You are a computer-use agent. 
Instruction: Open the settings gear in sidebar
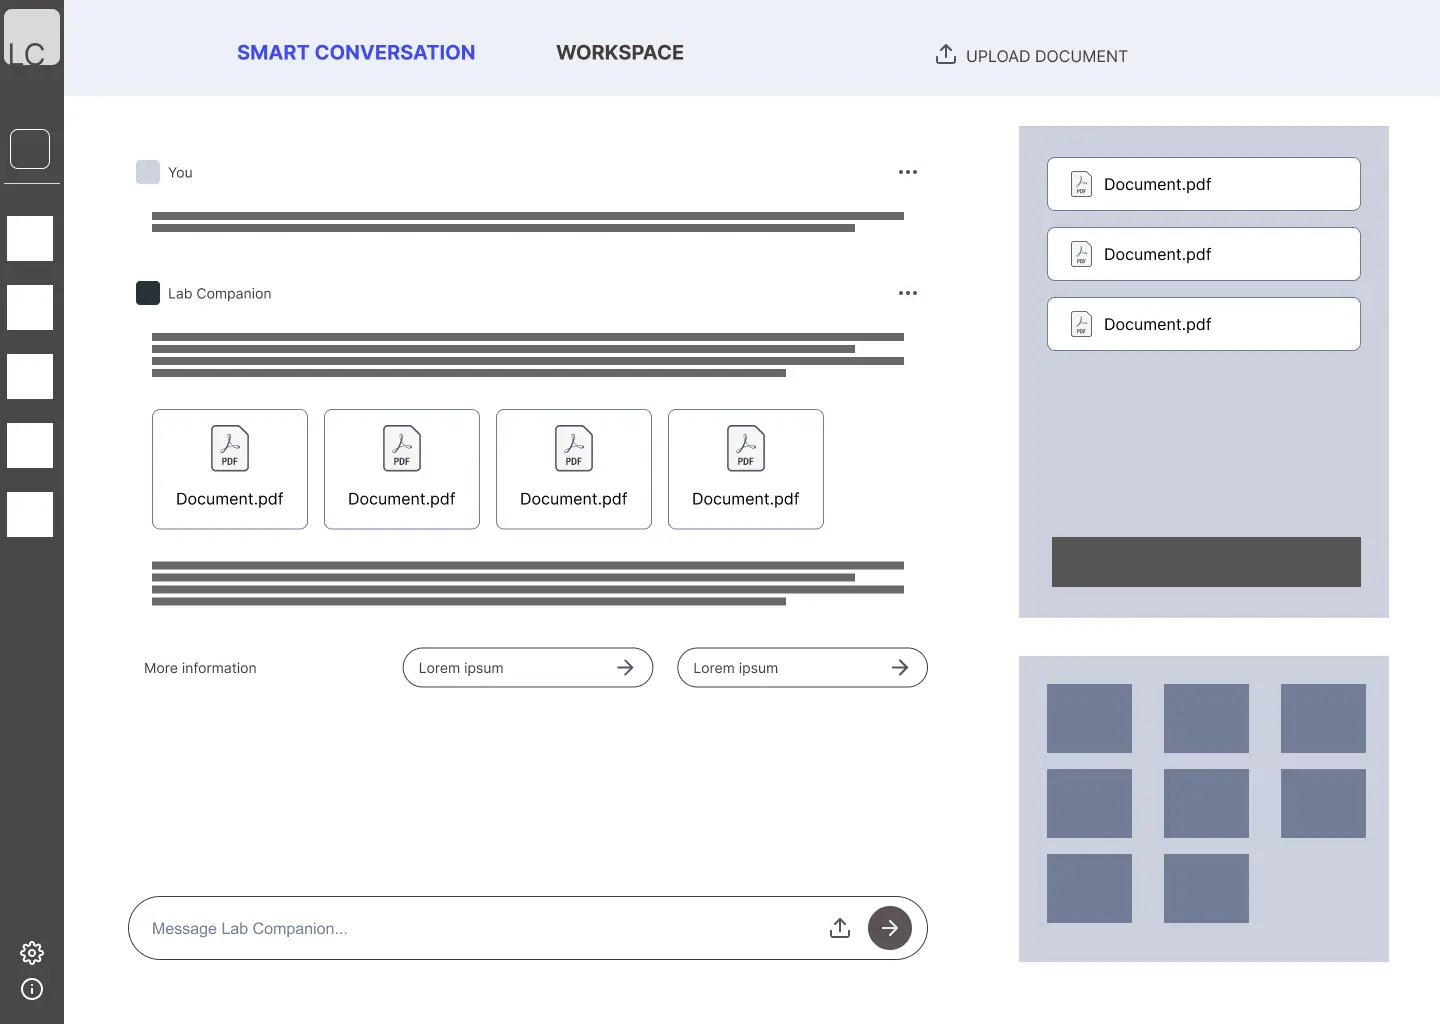click(x=32, y=952)
